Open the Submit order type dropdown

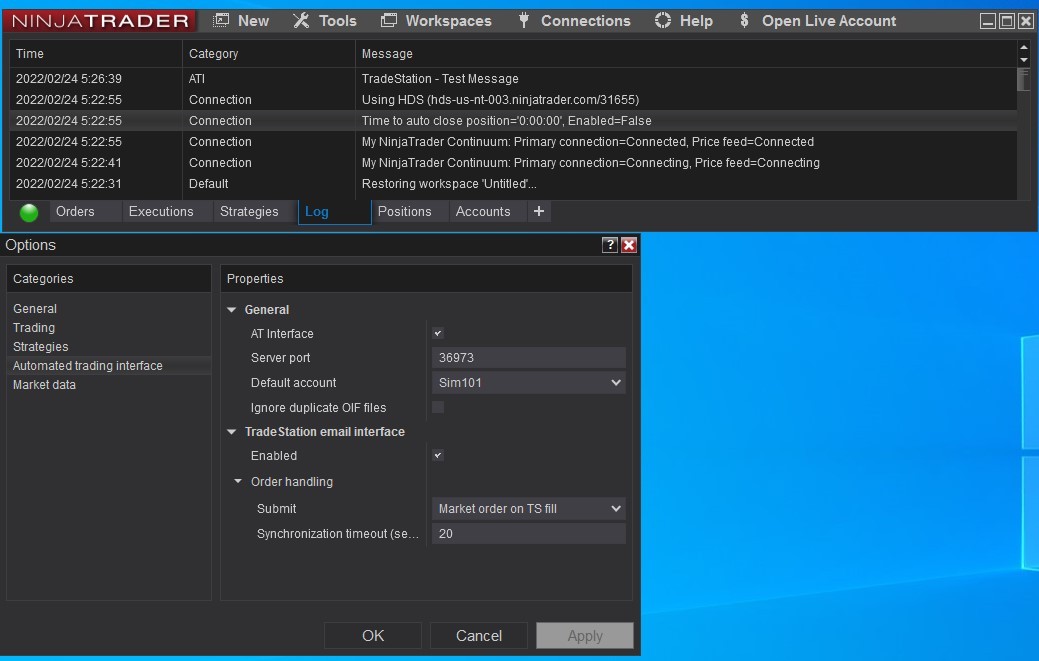click(x=529, y=509)
